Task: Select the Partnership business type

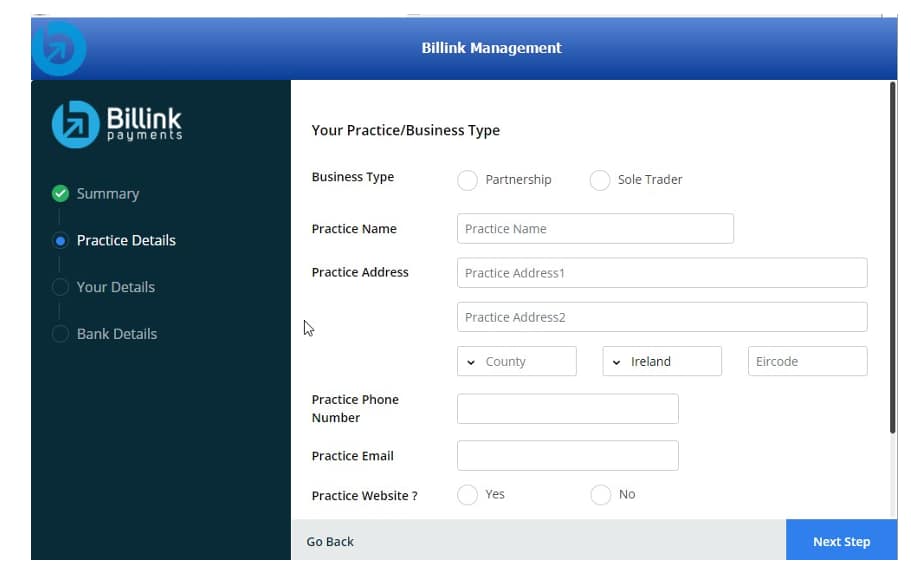Action: click(x=467, y=180)
